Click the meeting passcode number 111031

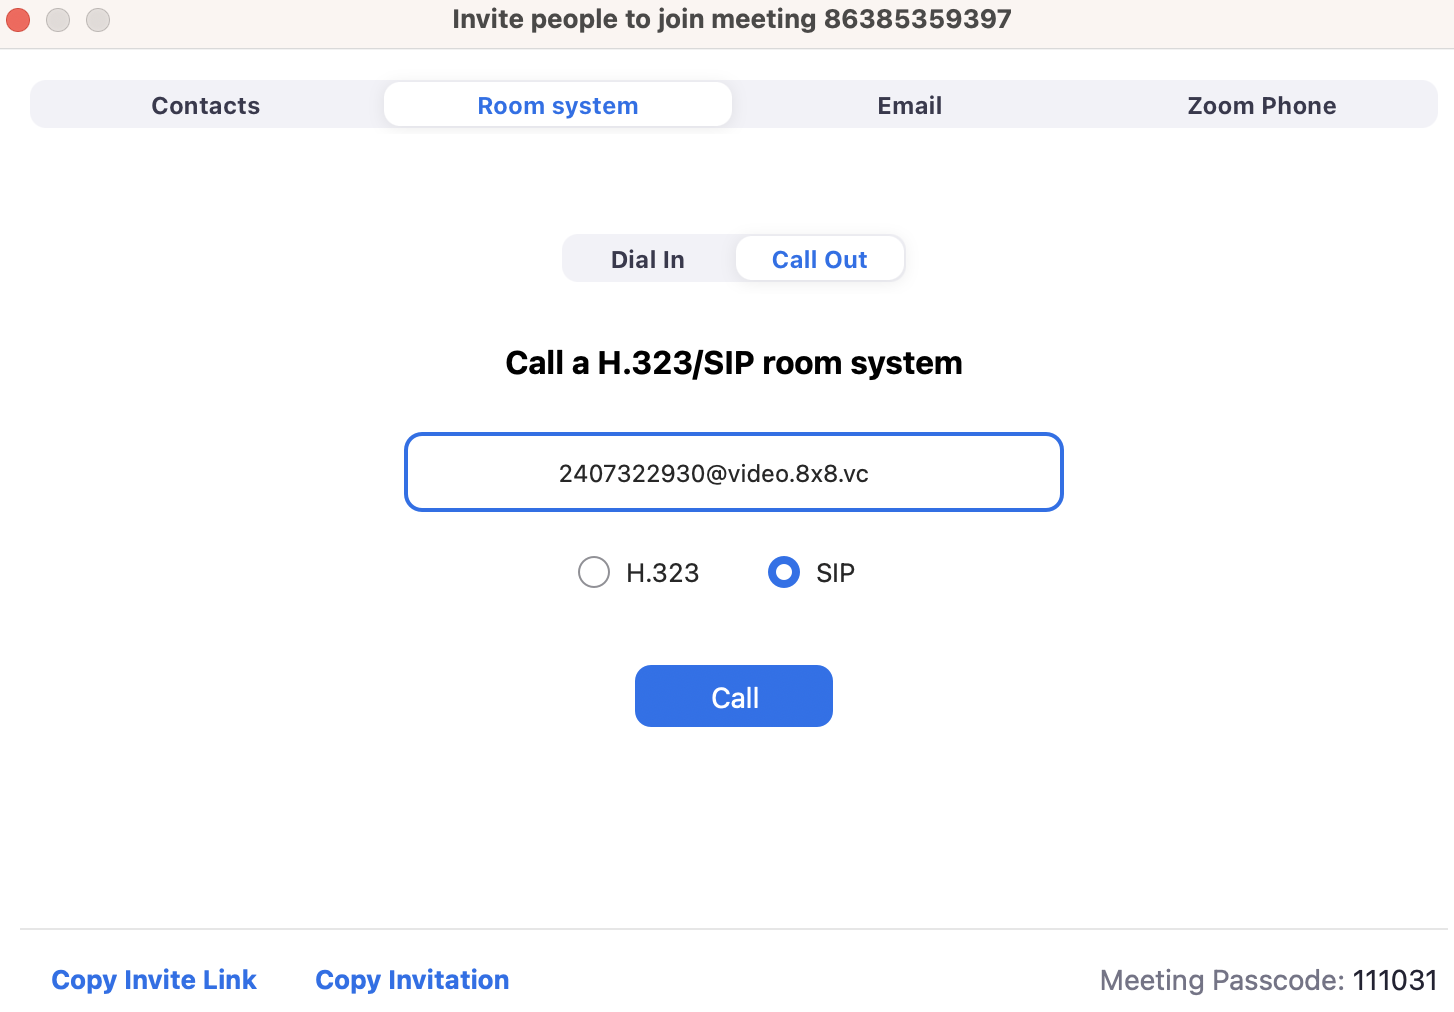[1395, 980]
